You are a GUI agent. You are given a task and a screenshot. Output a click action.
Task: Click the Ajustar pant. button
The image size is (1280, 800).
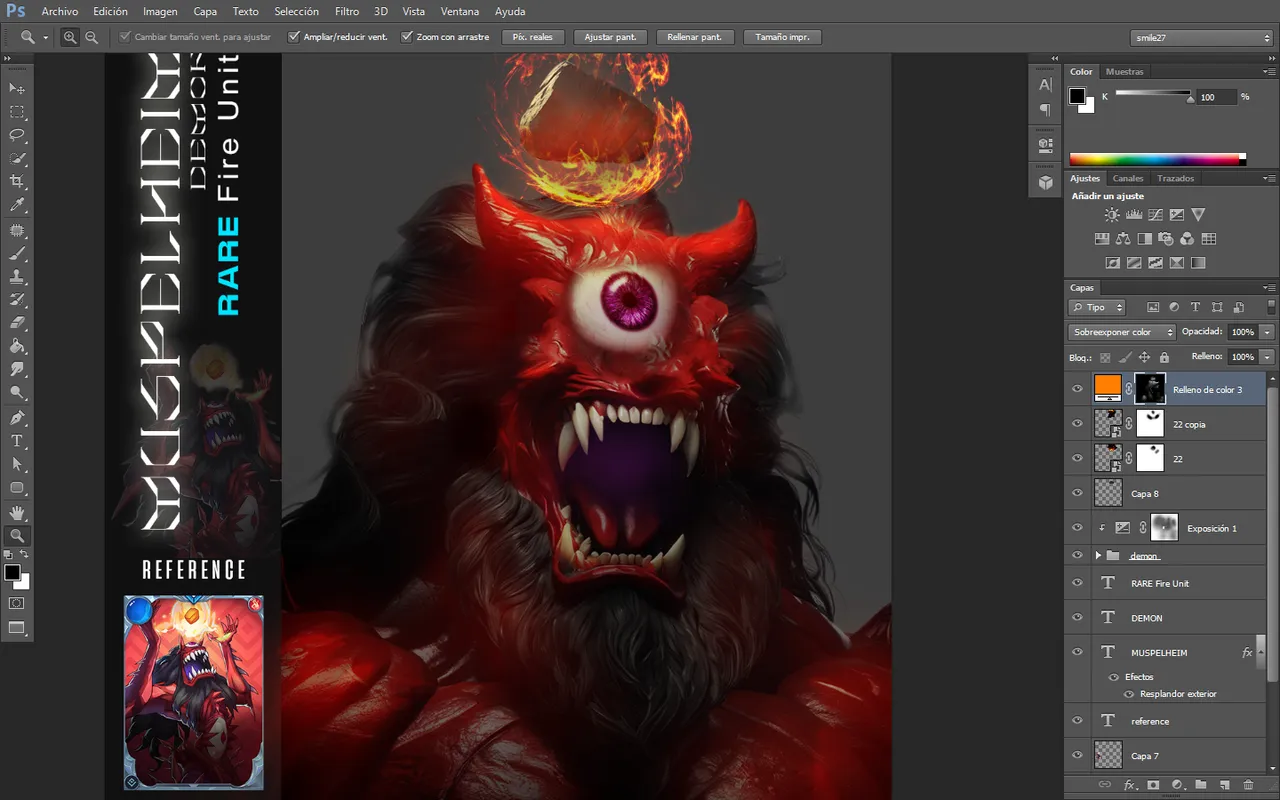click(x=611, y=37)
